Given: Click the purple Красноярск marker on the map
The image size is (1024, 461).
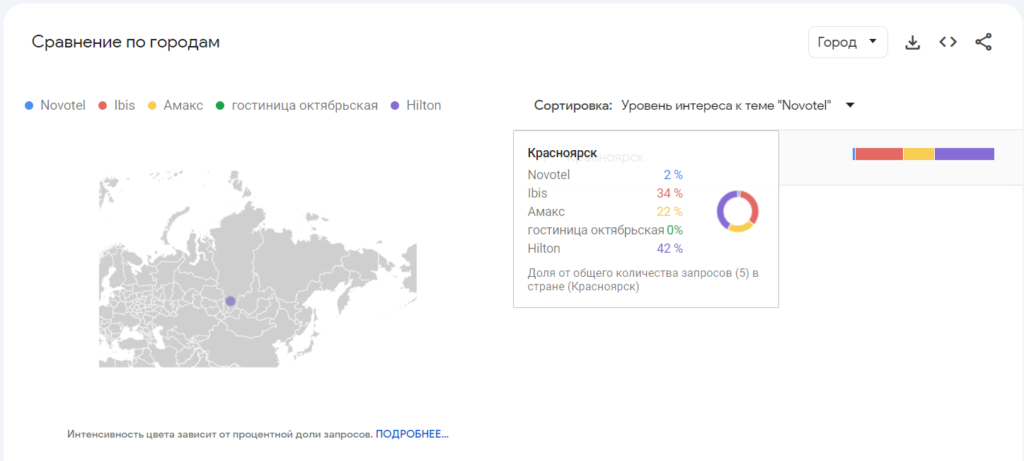Looking at the screenshot, I should [x=230, y=301].
